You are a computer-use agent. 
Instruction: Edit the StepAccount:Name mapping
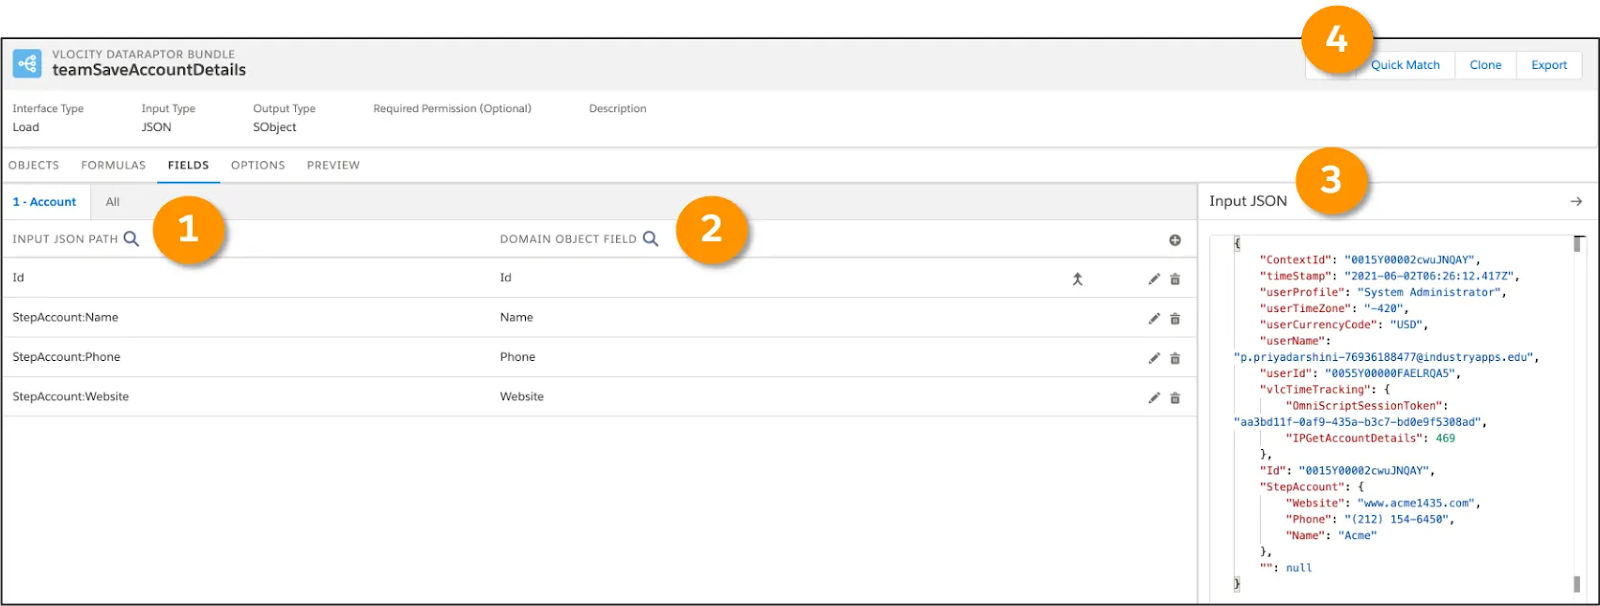(1154, 318)
